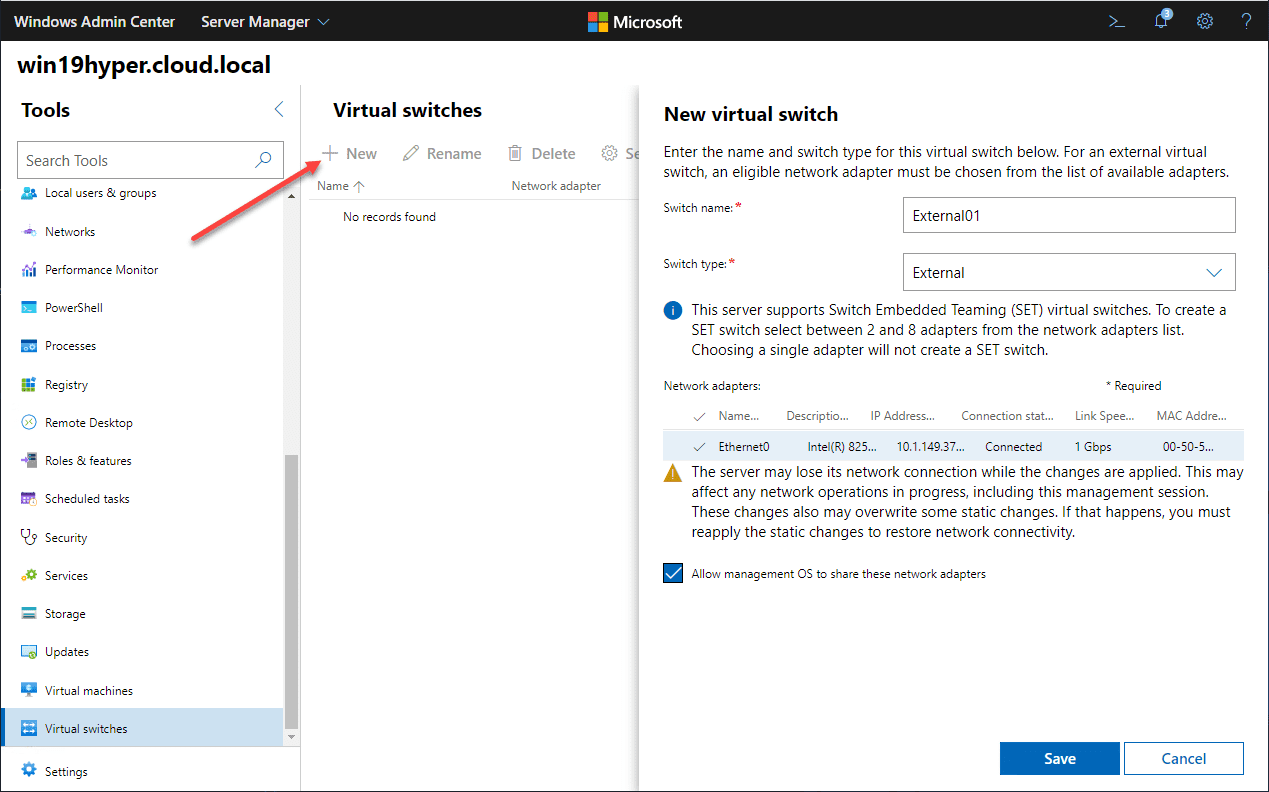Save the new virtual switch
1269x792 pixels.
[1059, 758]
